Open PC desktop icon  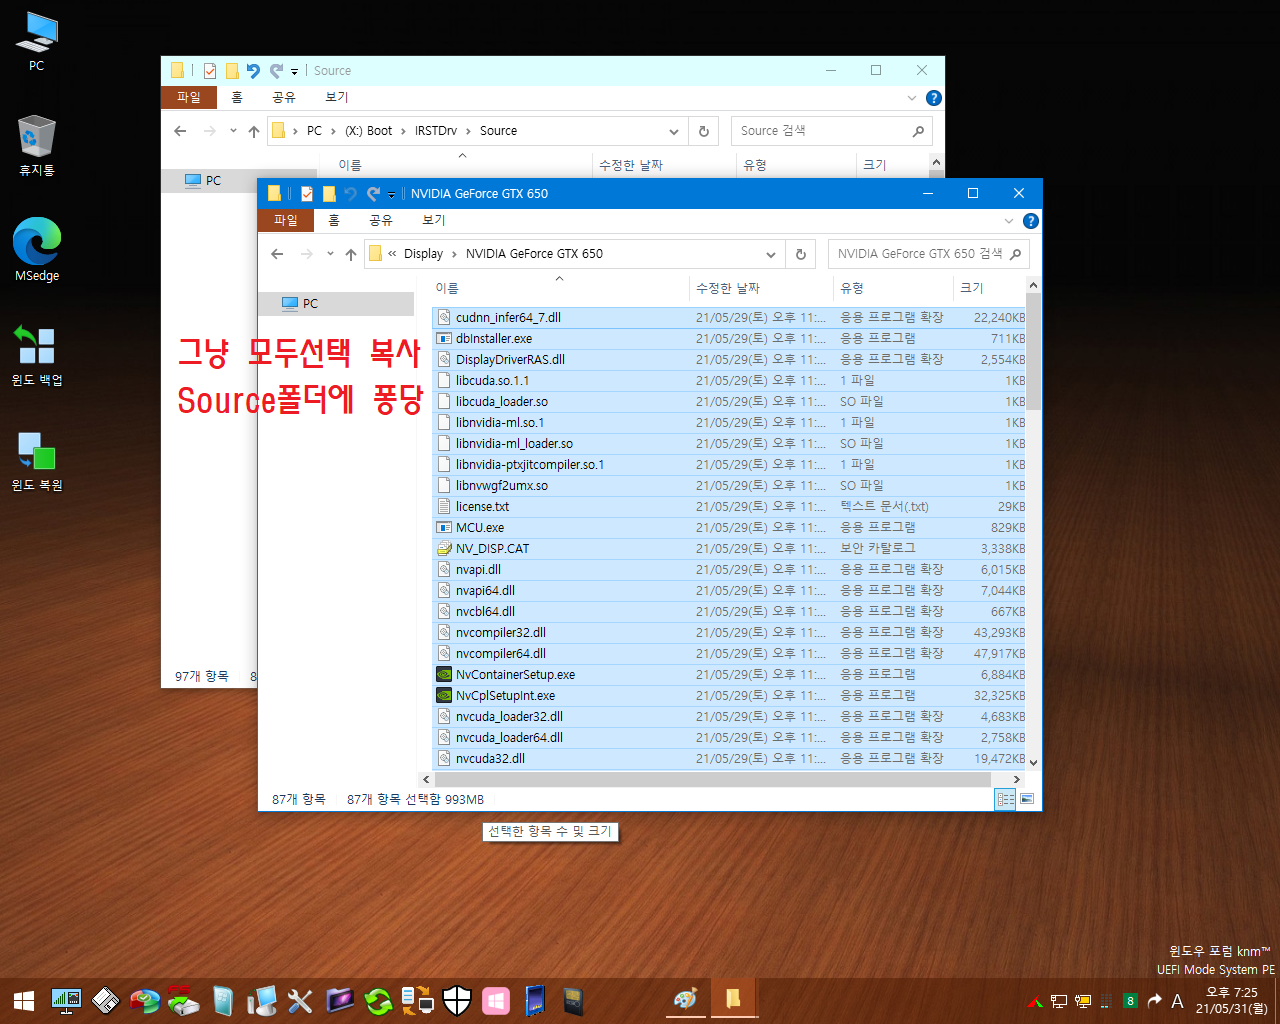pyautogui.click(x=37, y=41)
